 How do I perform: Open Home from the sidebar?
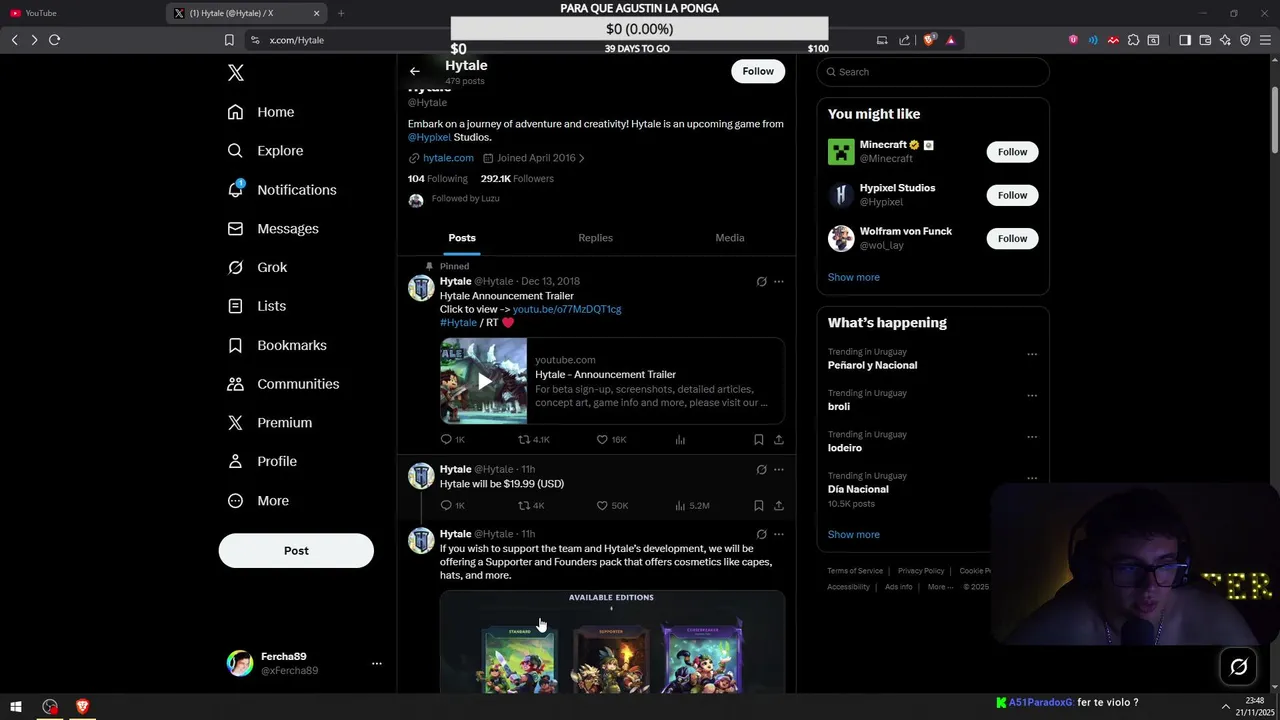(261, 112)
